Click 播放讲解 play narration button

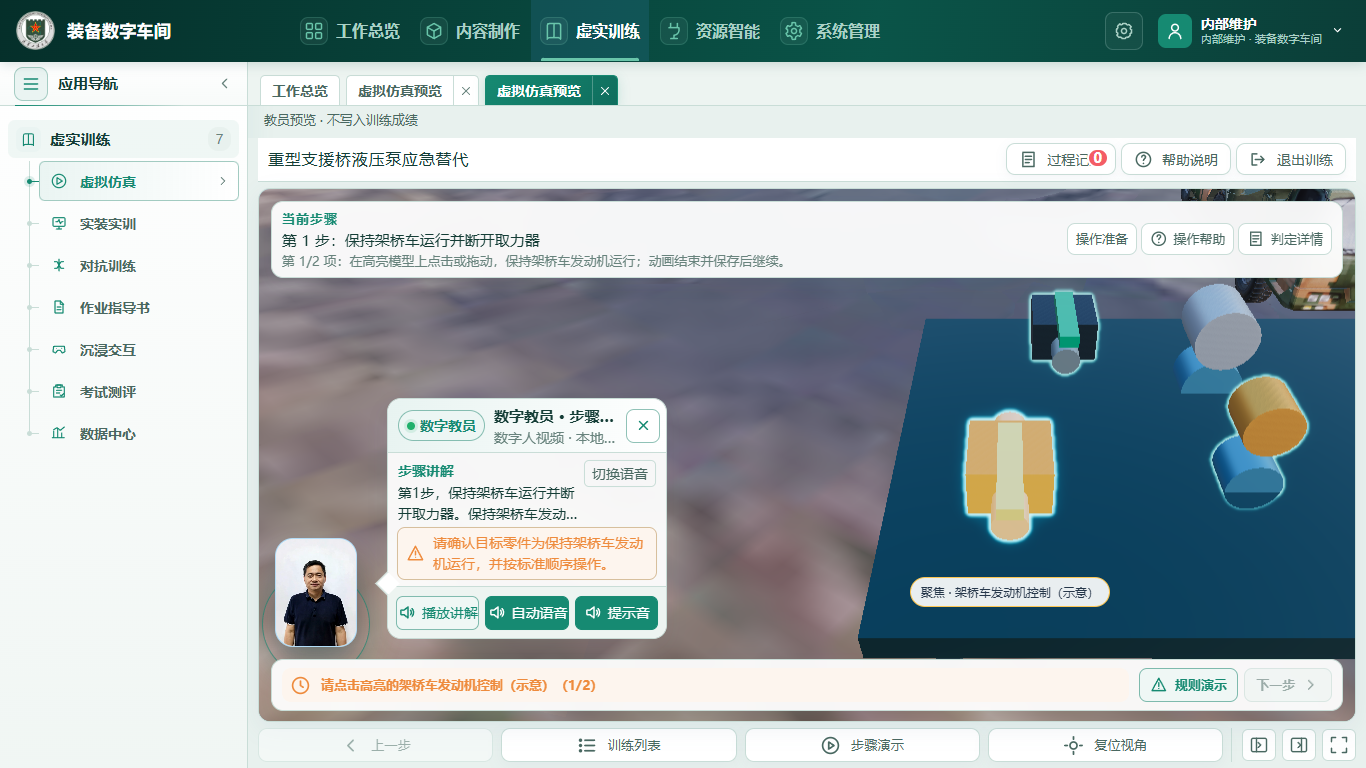pos(437,613)
